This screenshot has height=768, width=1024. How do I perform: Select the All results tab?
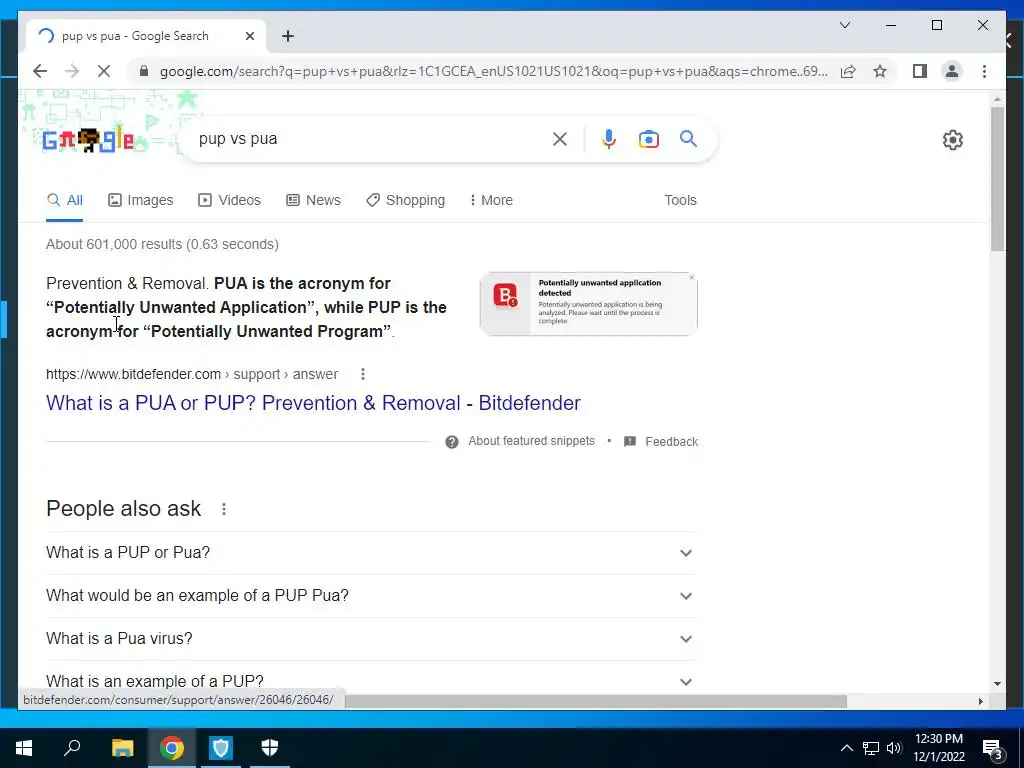pyautogui.click(x=65, y=200)
